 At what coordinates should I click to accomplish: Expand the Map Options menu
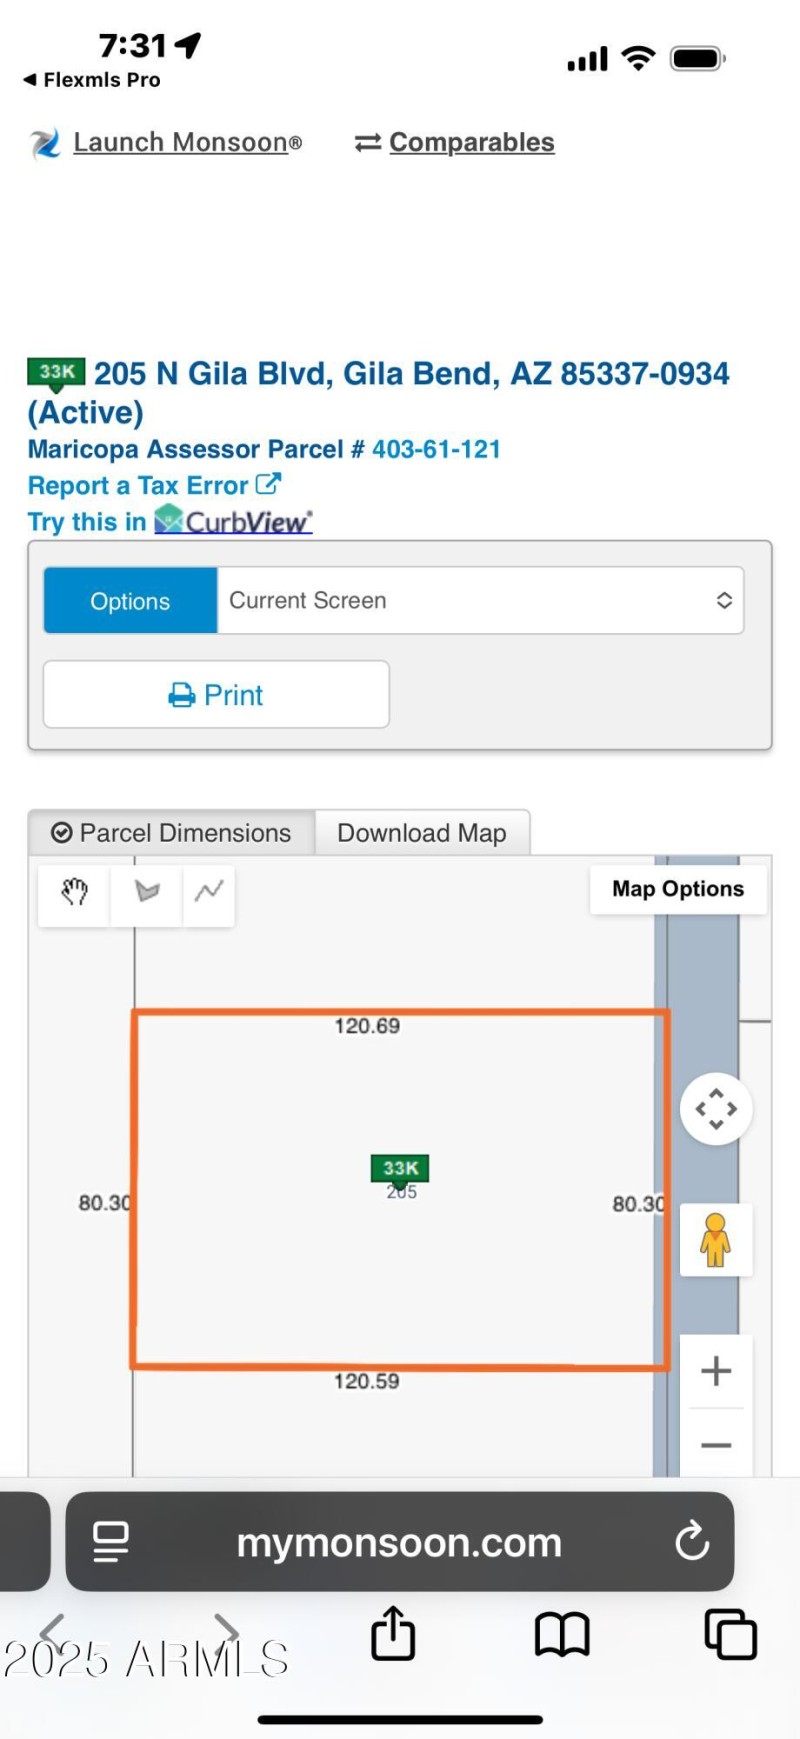click(x=678, y=889)
